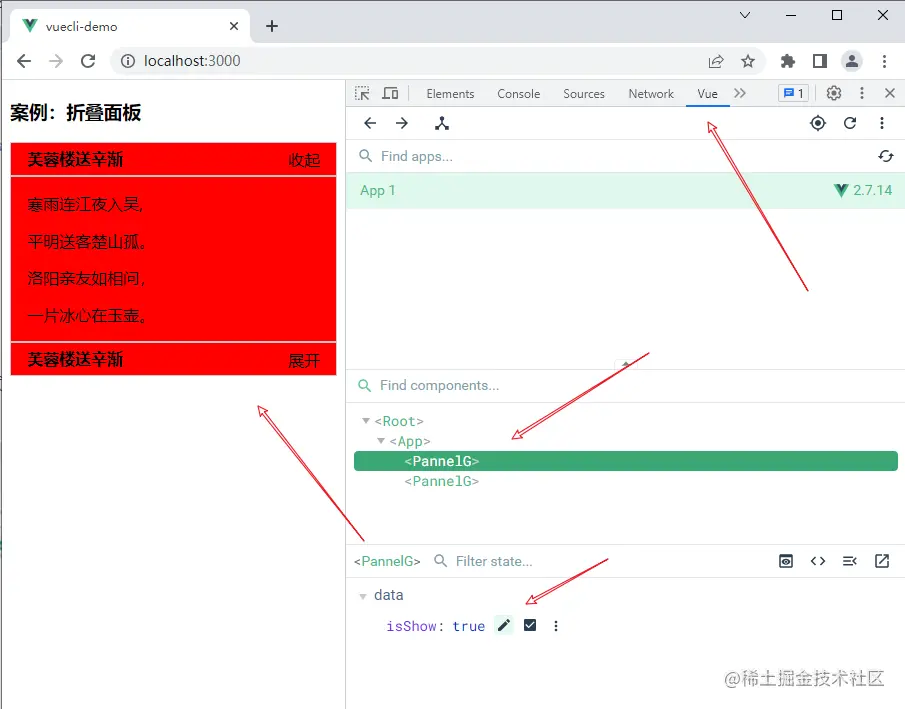Switch to the Elements tab
The width and height of the screenshot is (905, 709).
450,94
